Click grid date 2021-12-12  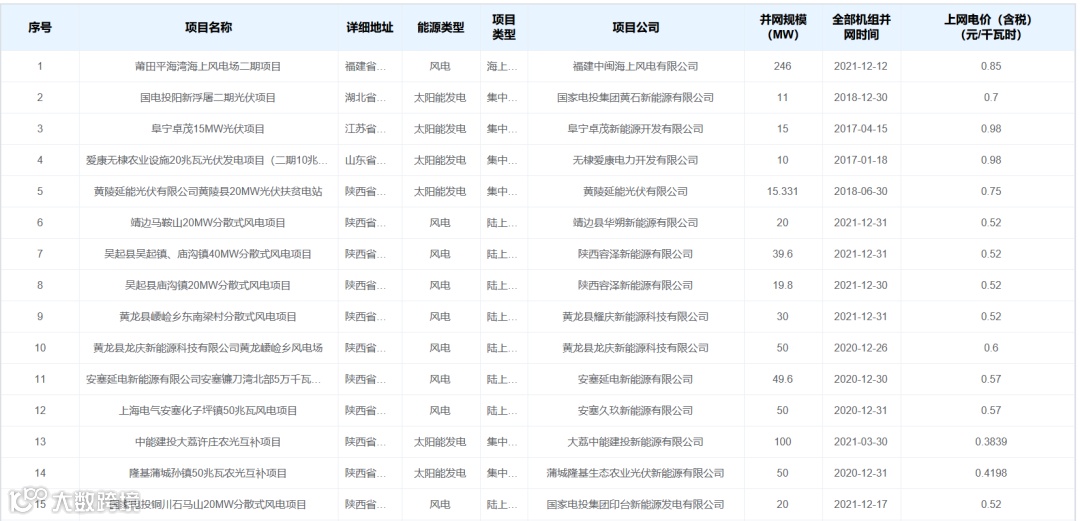(x=861, y=66)
